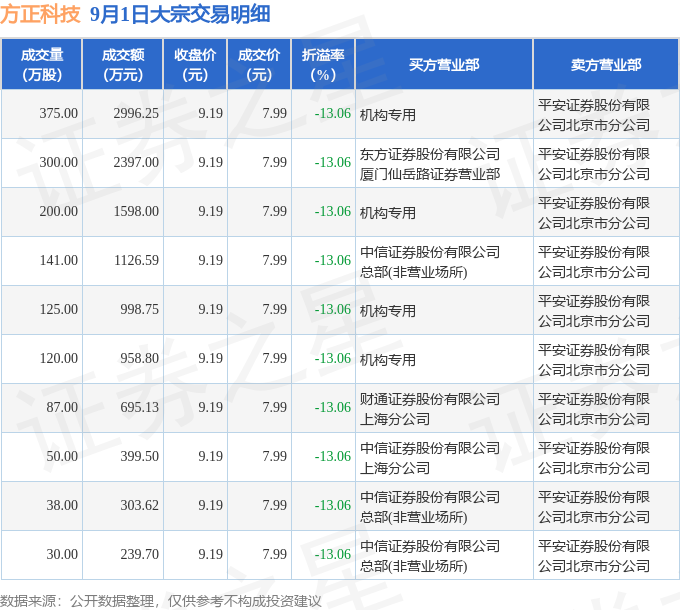Select buyer 东方证券股份有限公司厦门仙岳路证券营业部

pyautogui.click(x=430, y=163)
